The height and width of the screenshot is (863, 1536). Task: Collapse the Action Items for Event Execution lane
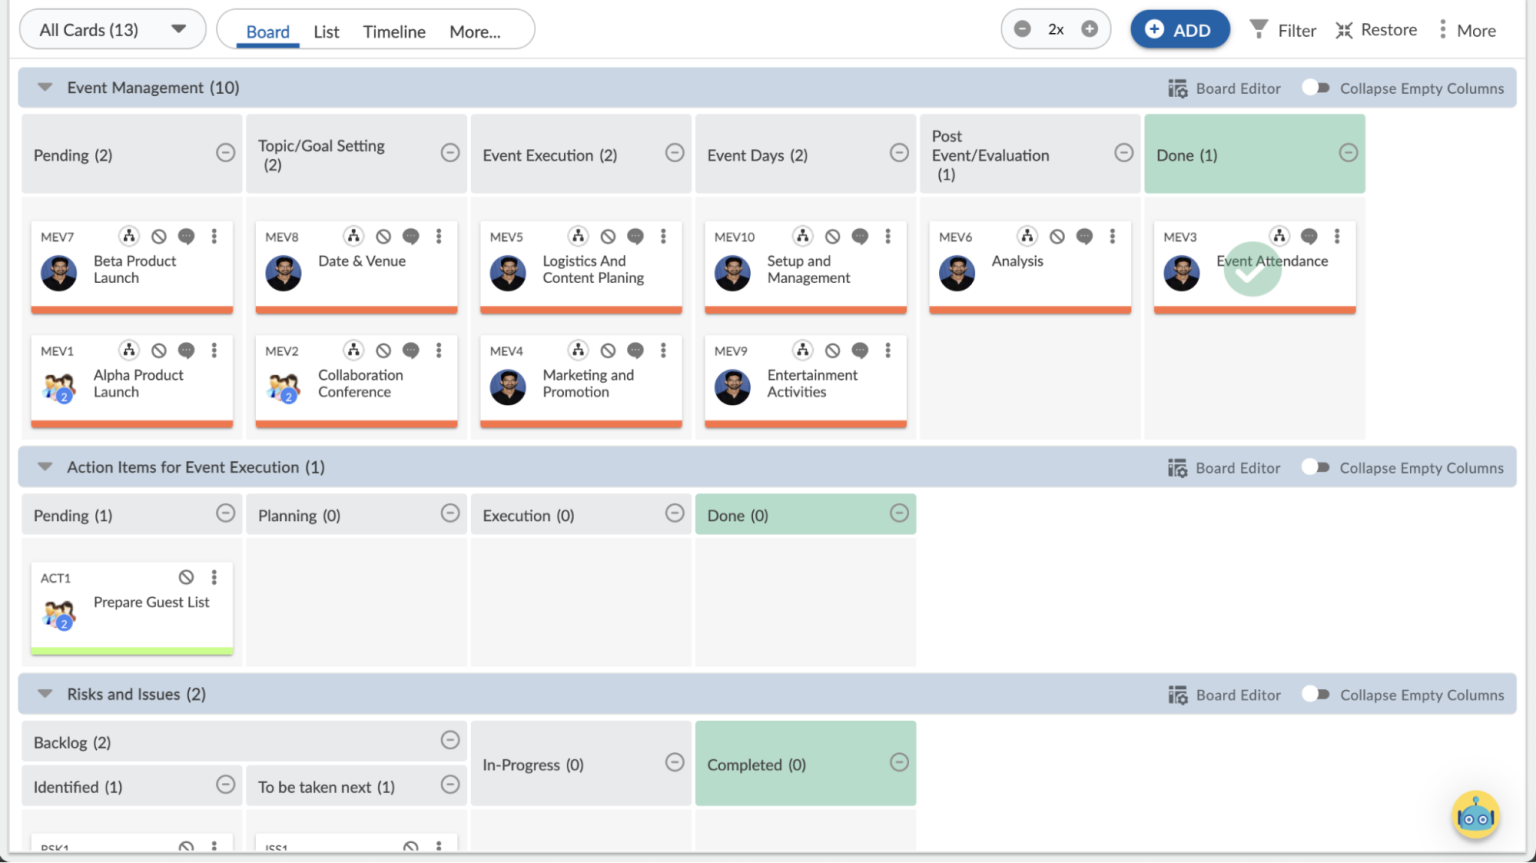(45, 467)
